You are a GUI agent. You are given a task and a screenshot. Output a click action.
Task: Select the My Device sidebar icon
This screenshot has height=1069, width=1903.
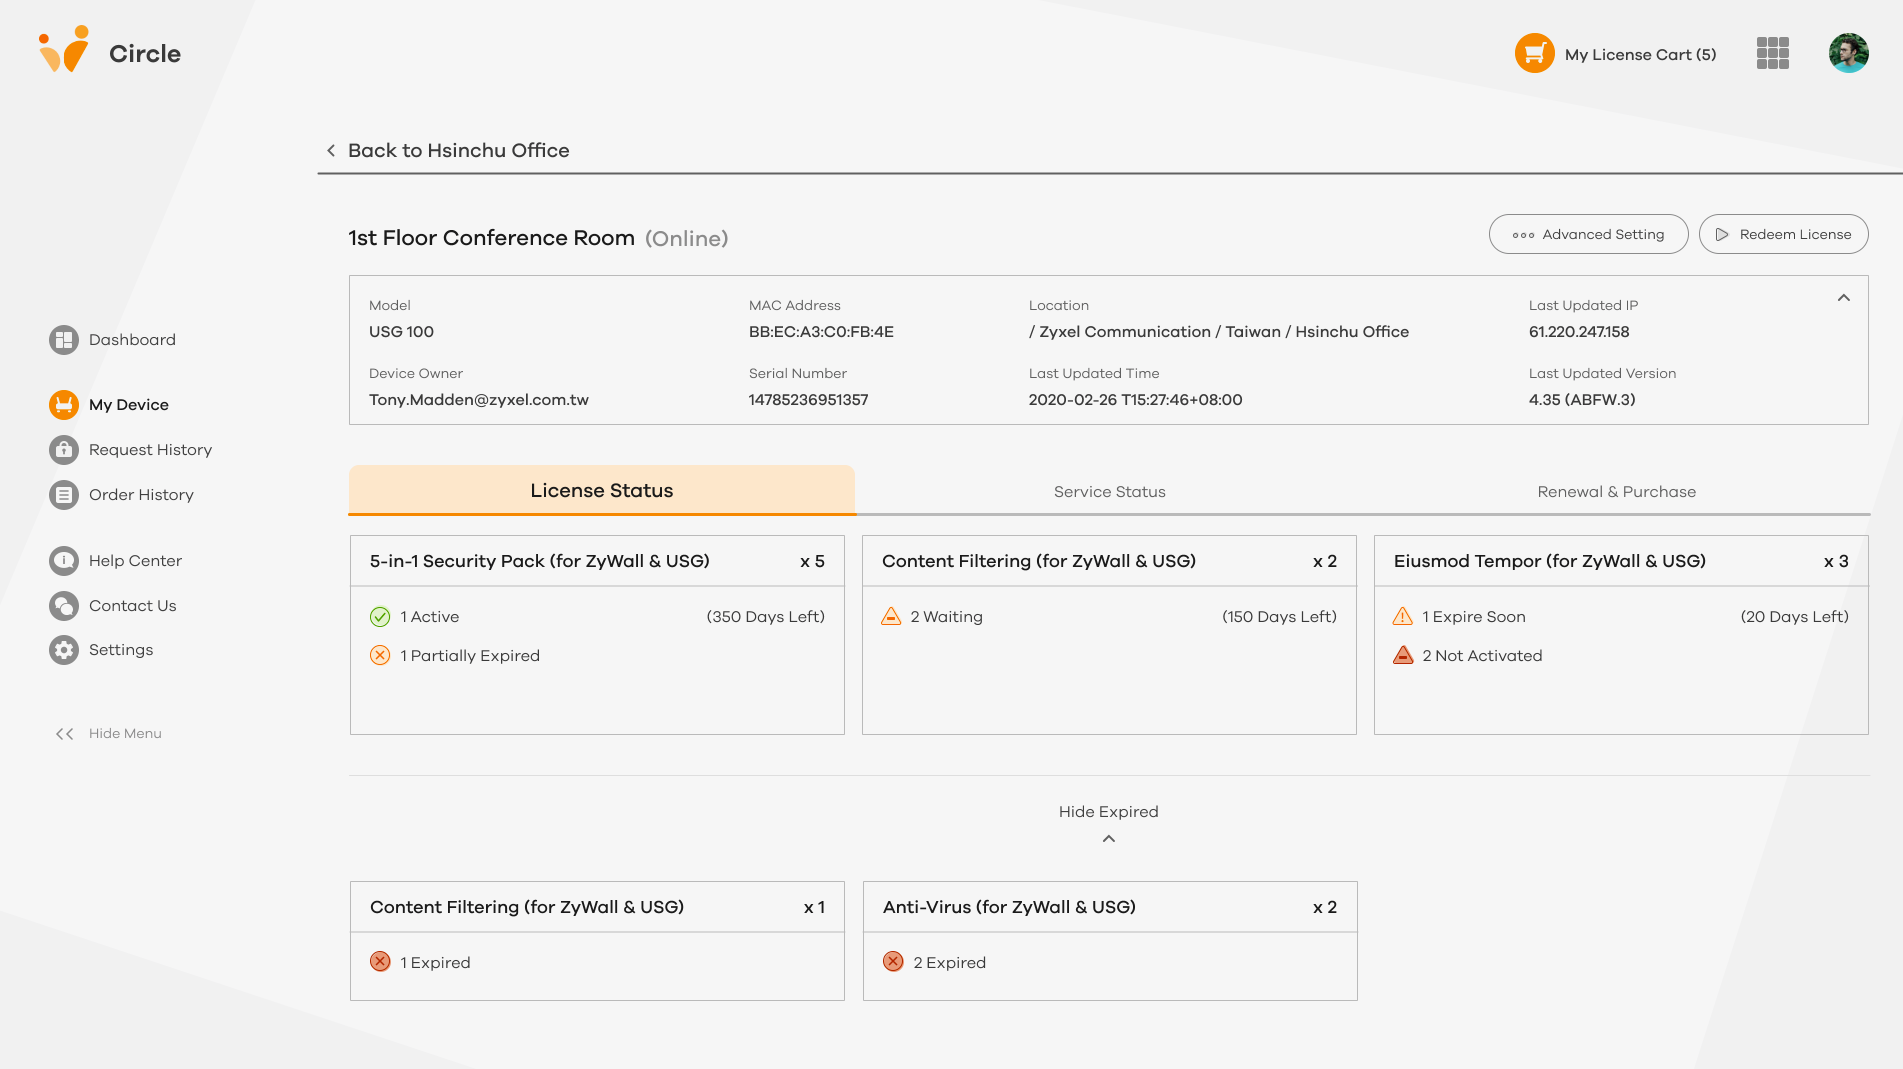64,405
